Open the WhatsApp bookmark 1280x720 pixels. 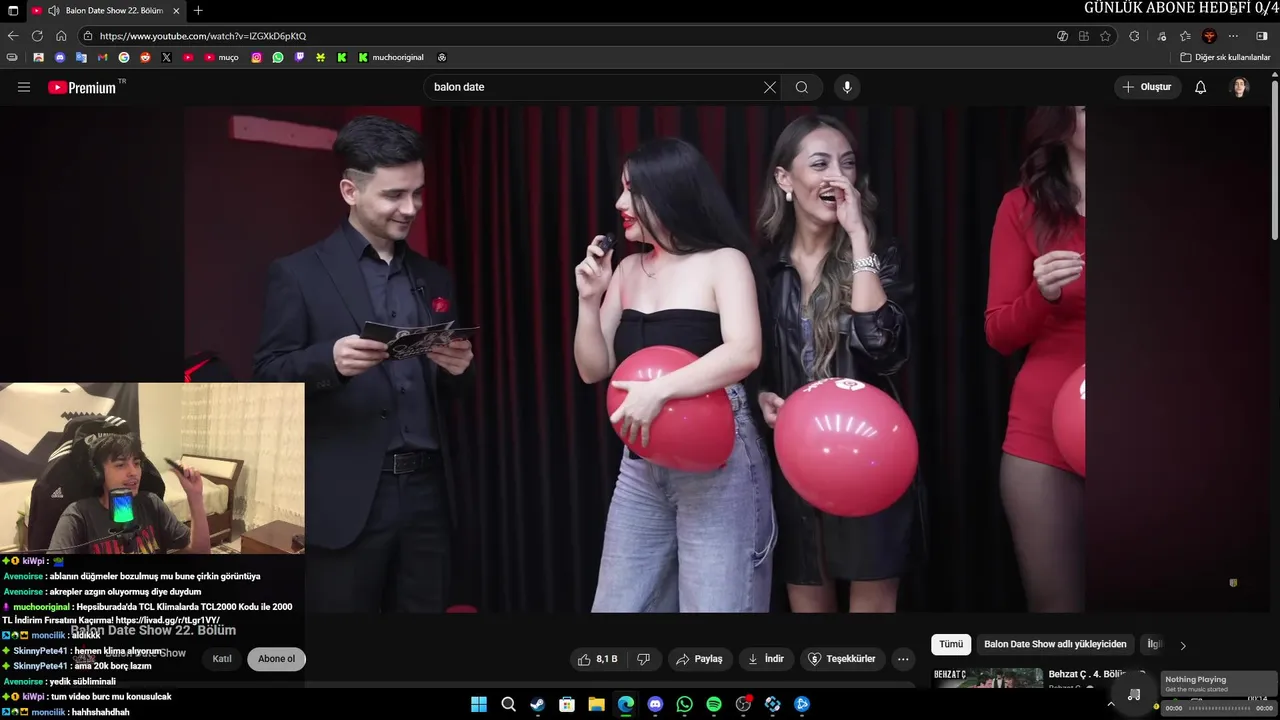click(x=277, y=58)
